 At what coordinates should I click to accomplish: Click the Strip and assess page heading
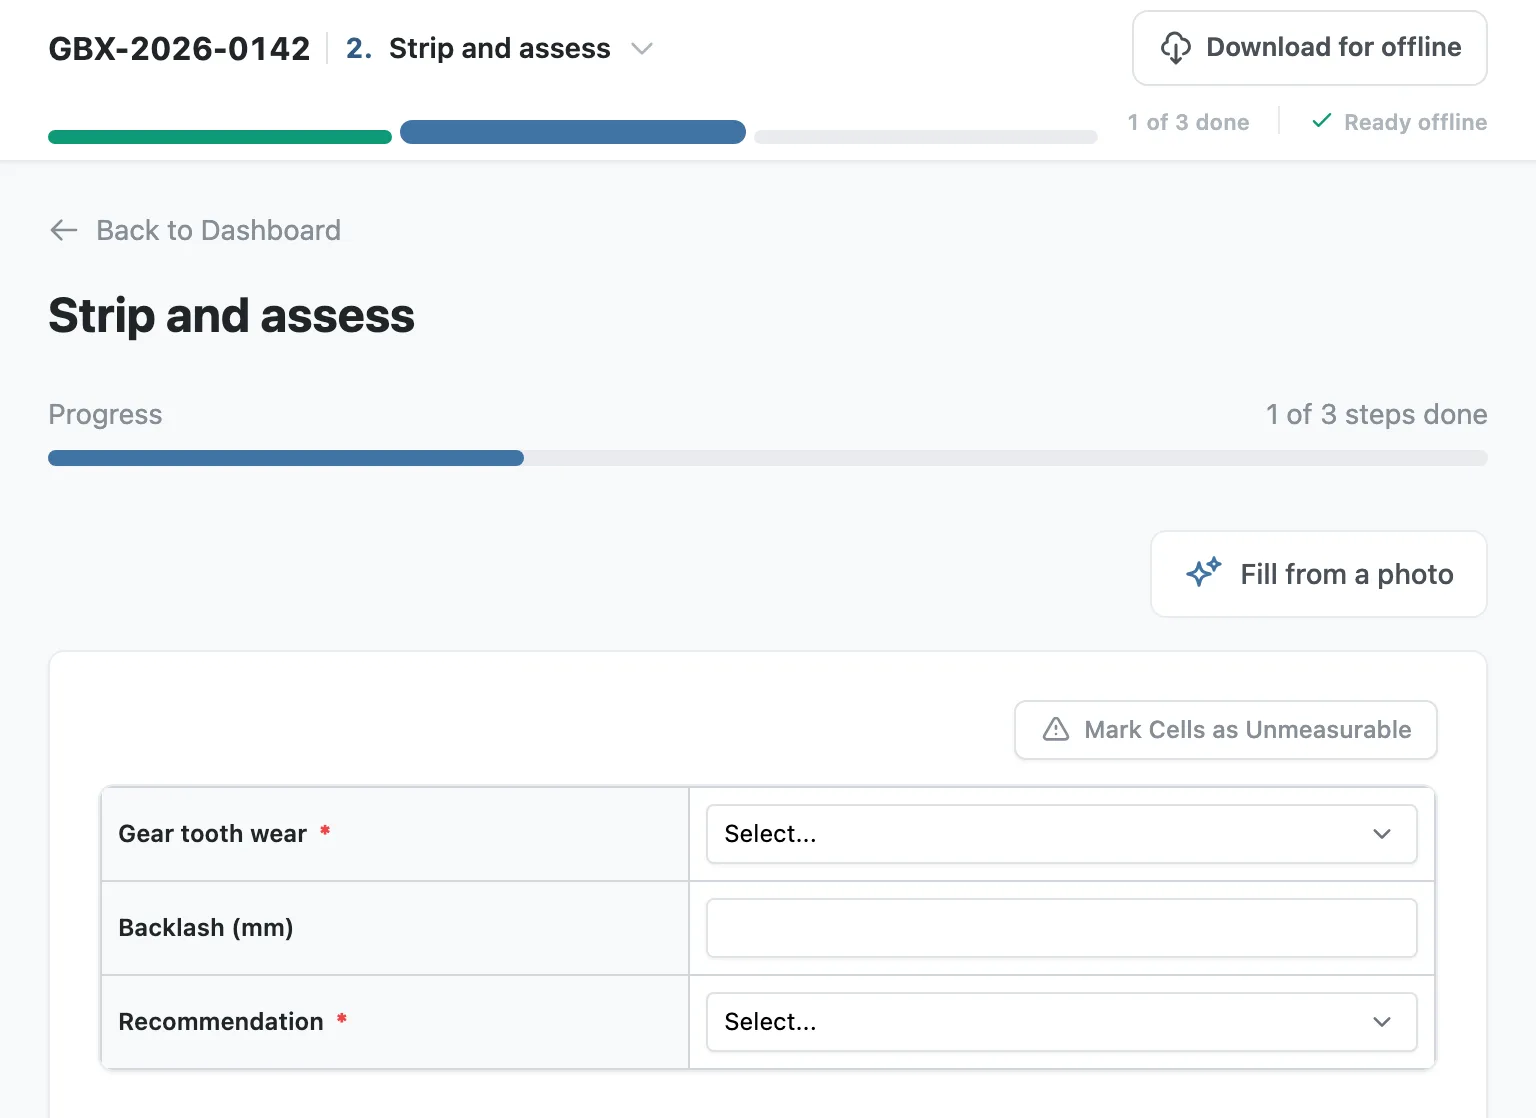231,316
